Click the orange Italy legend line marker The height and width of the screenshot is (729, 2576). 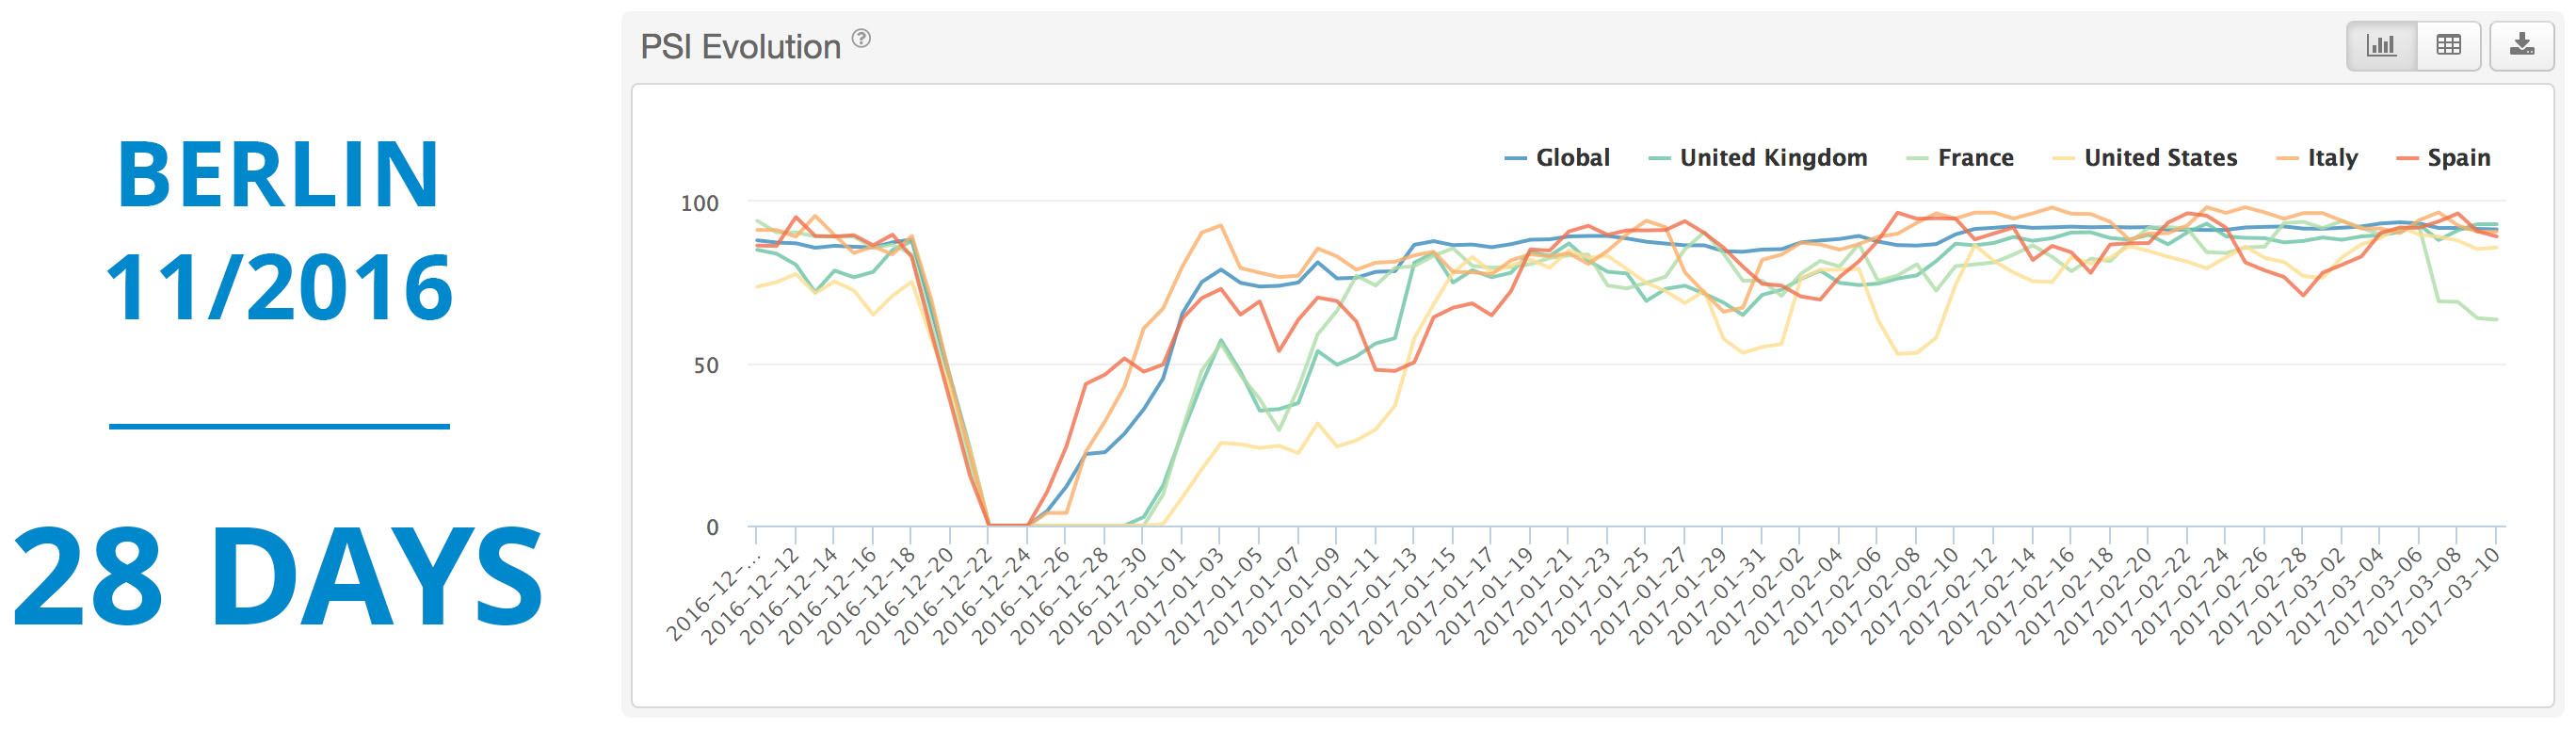(2287, 159)
